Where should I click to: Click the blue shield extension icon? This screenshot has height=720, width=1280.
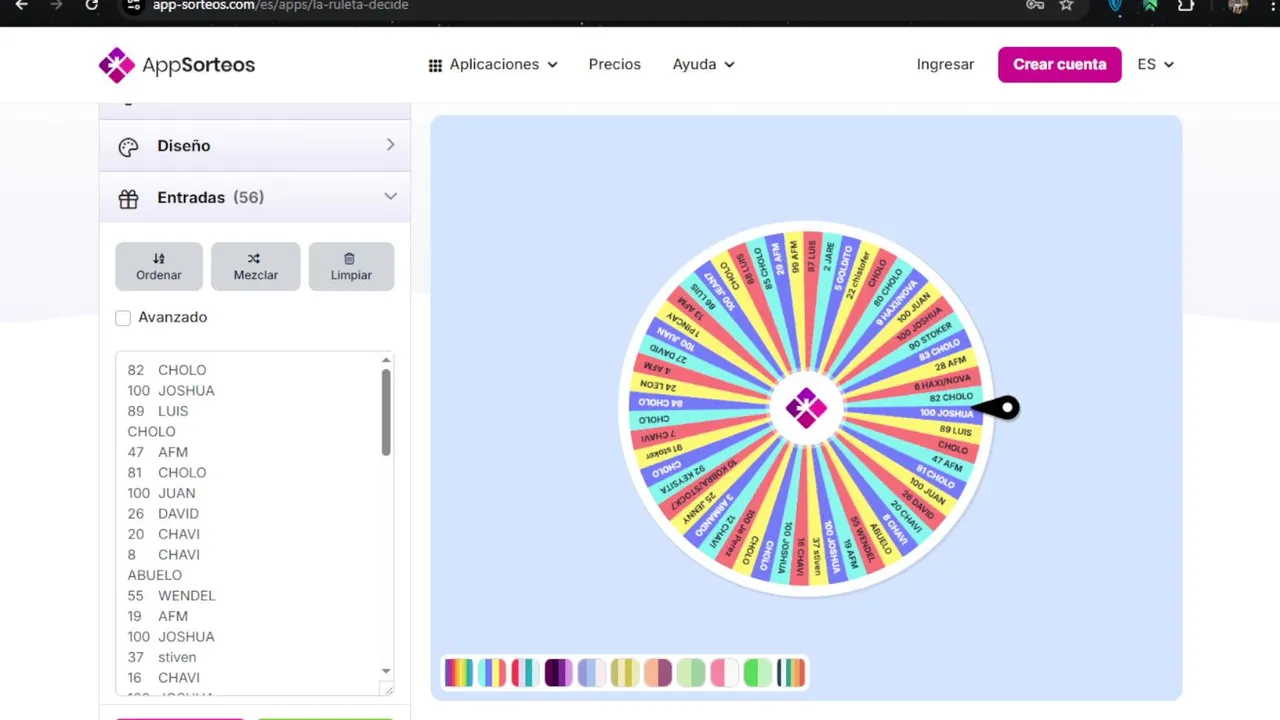coord(1116,5)
